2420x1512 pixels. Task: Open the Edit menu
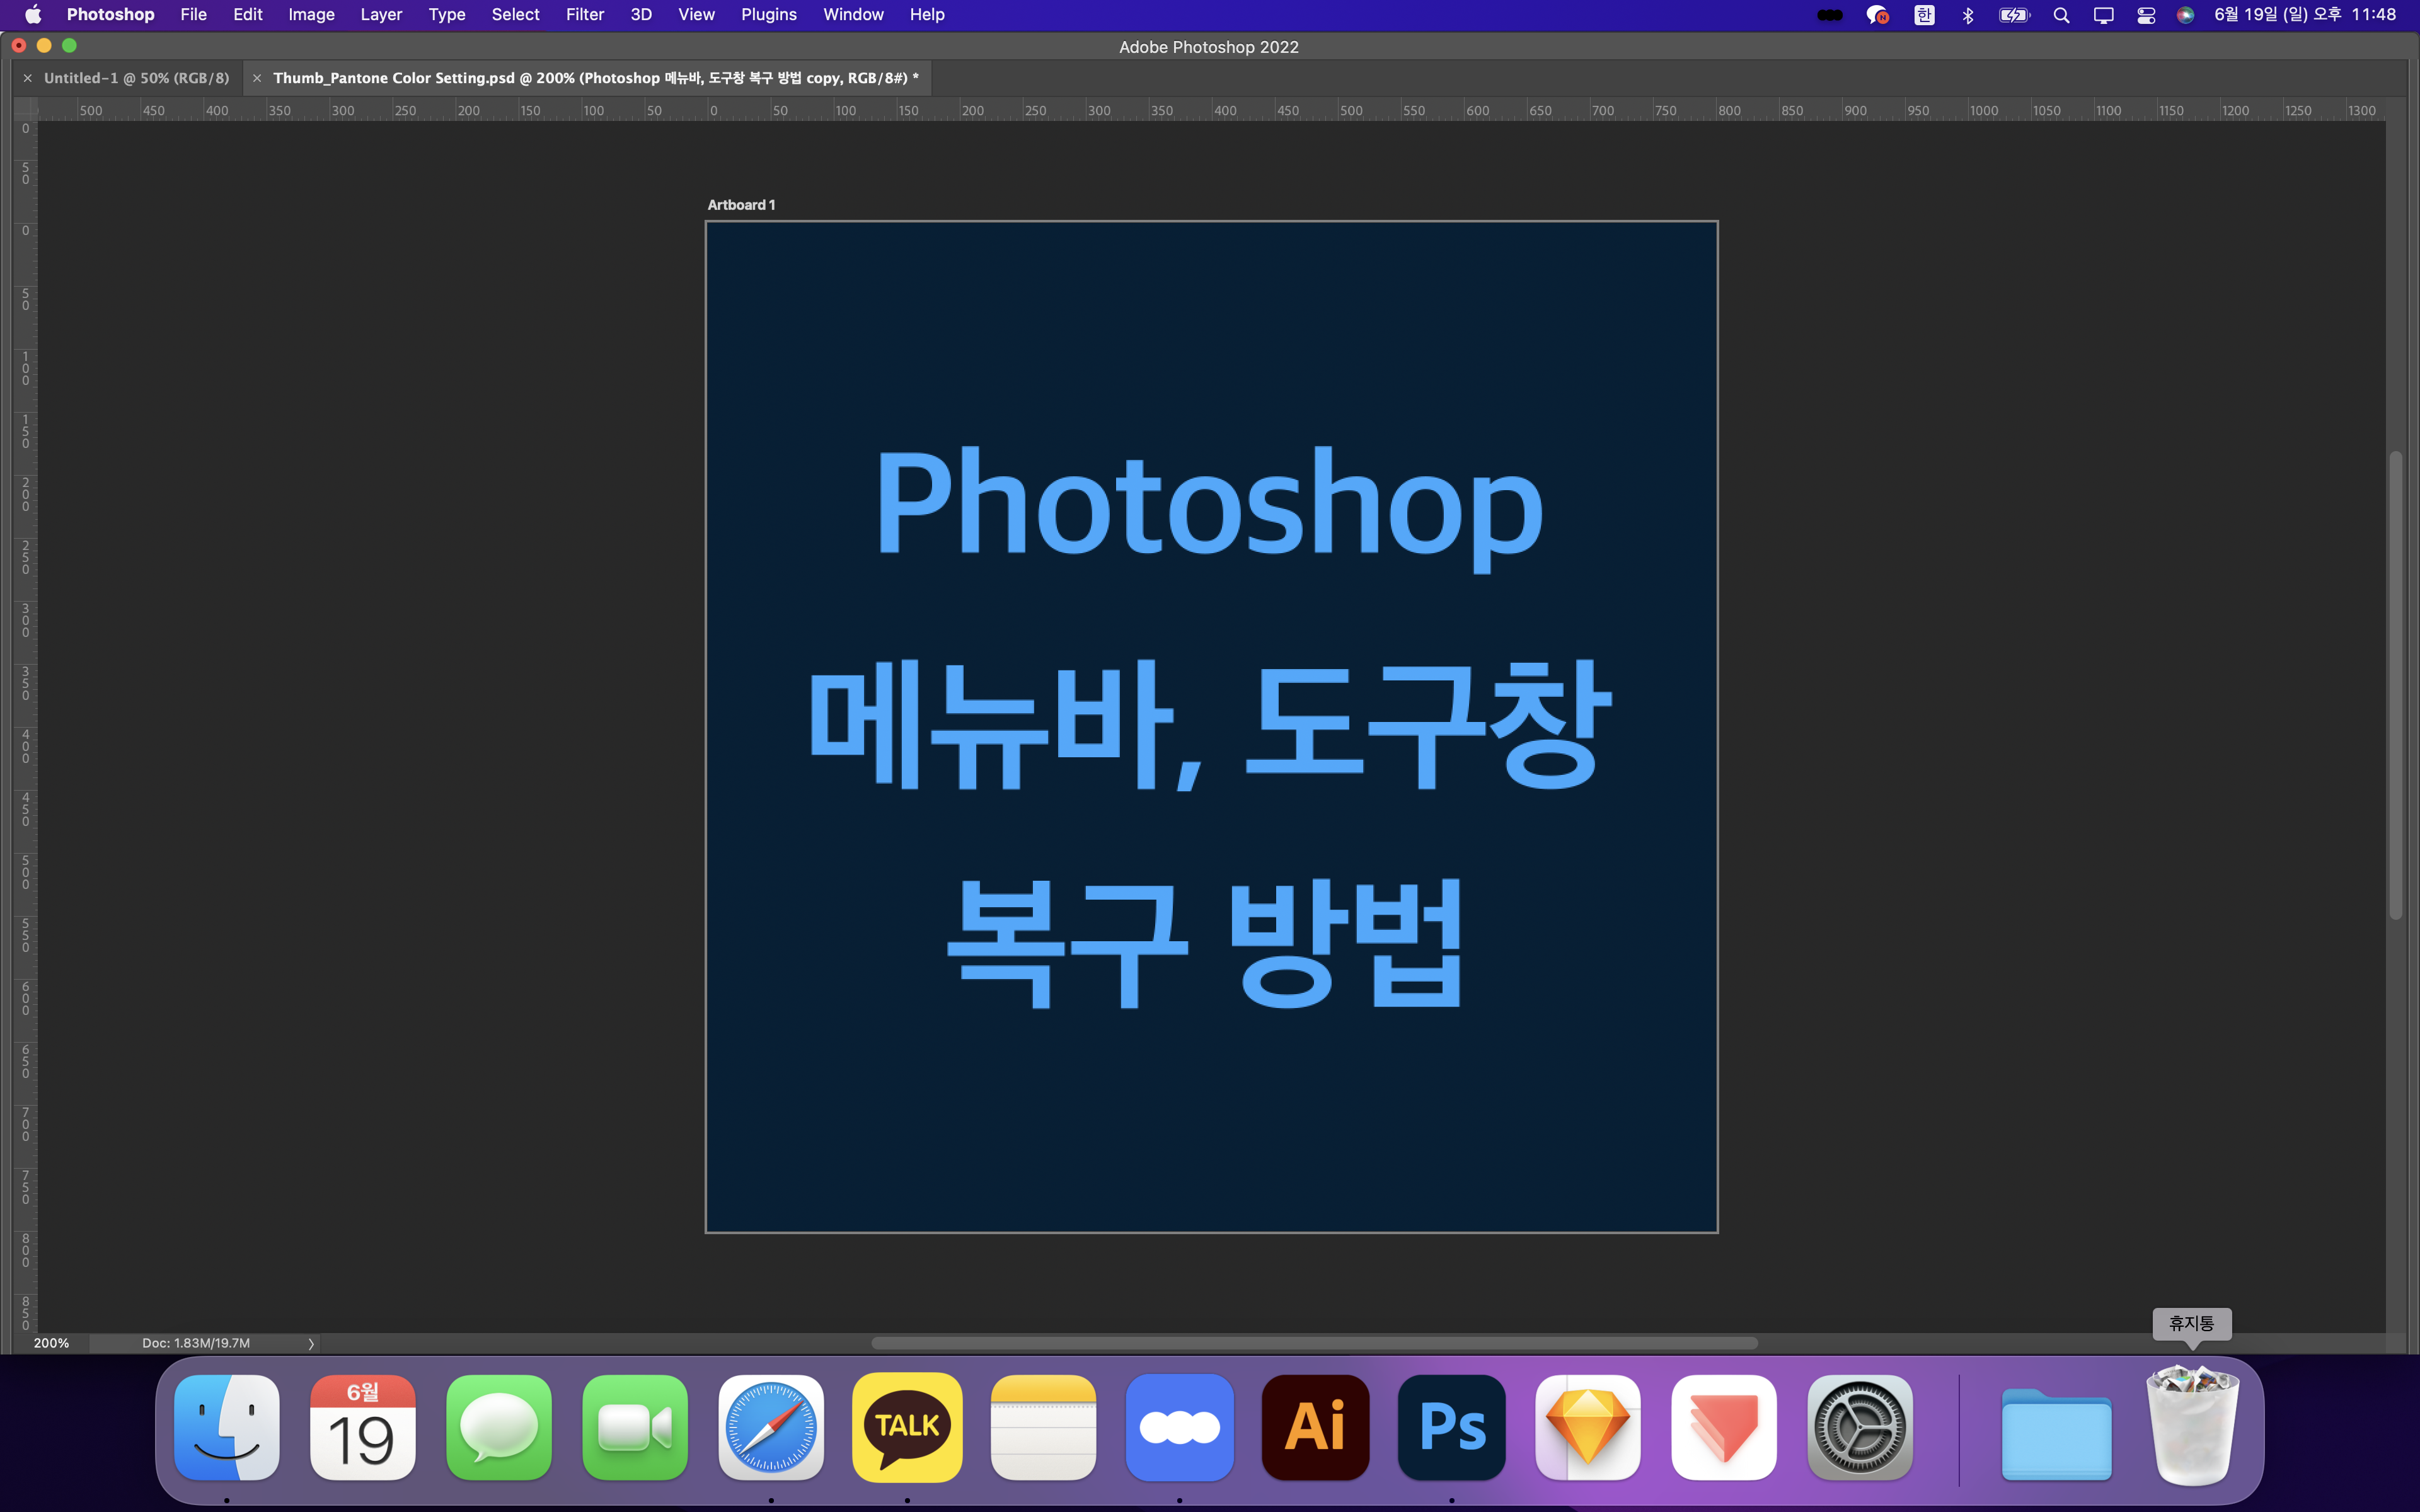pos(247,14)
